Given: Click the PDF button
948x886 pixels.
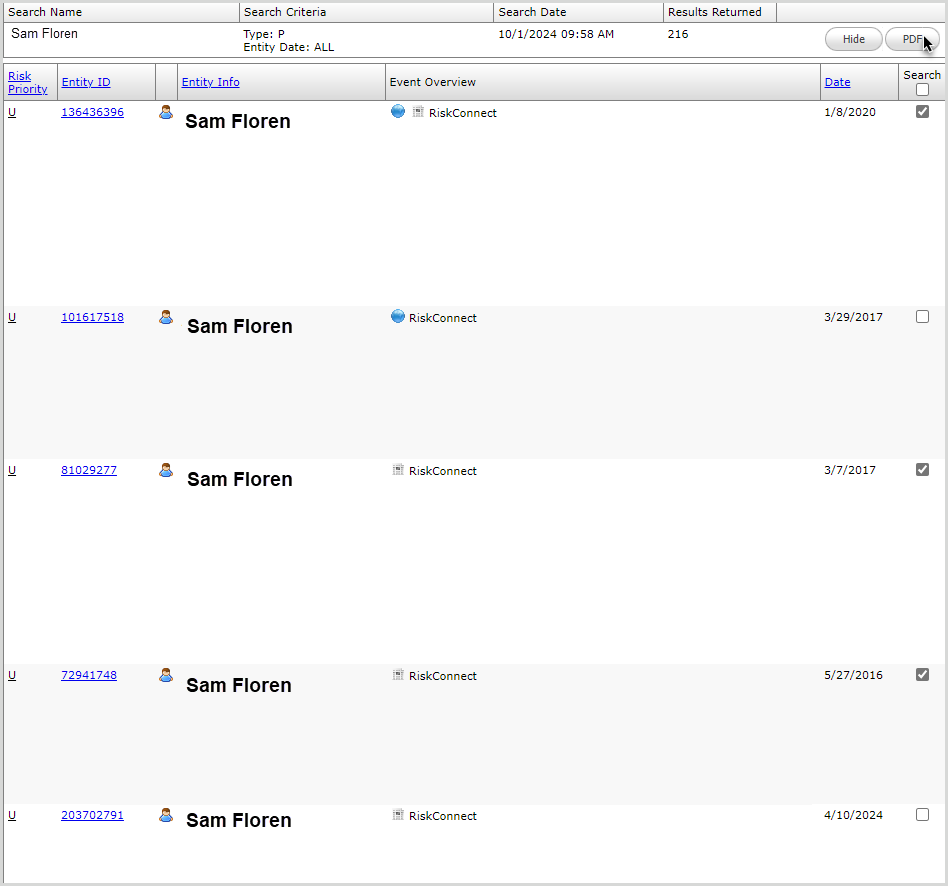Looking at the screenshot, I should pyautogui.click(x=911, y=38).
